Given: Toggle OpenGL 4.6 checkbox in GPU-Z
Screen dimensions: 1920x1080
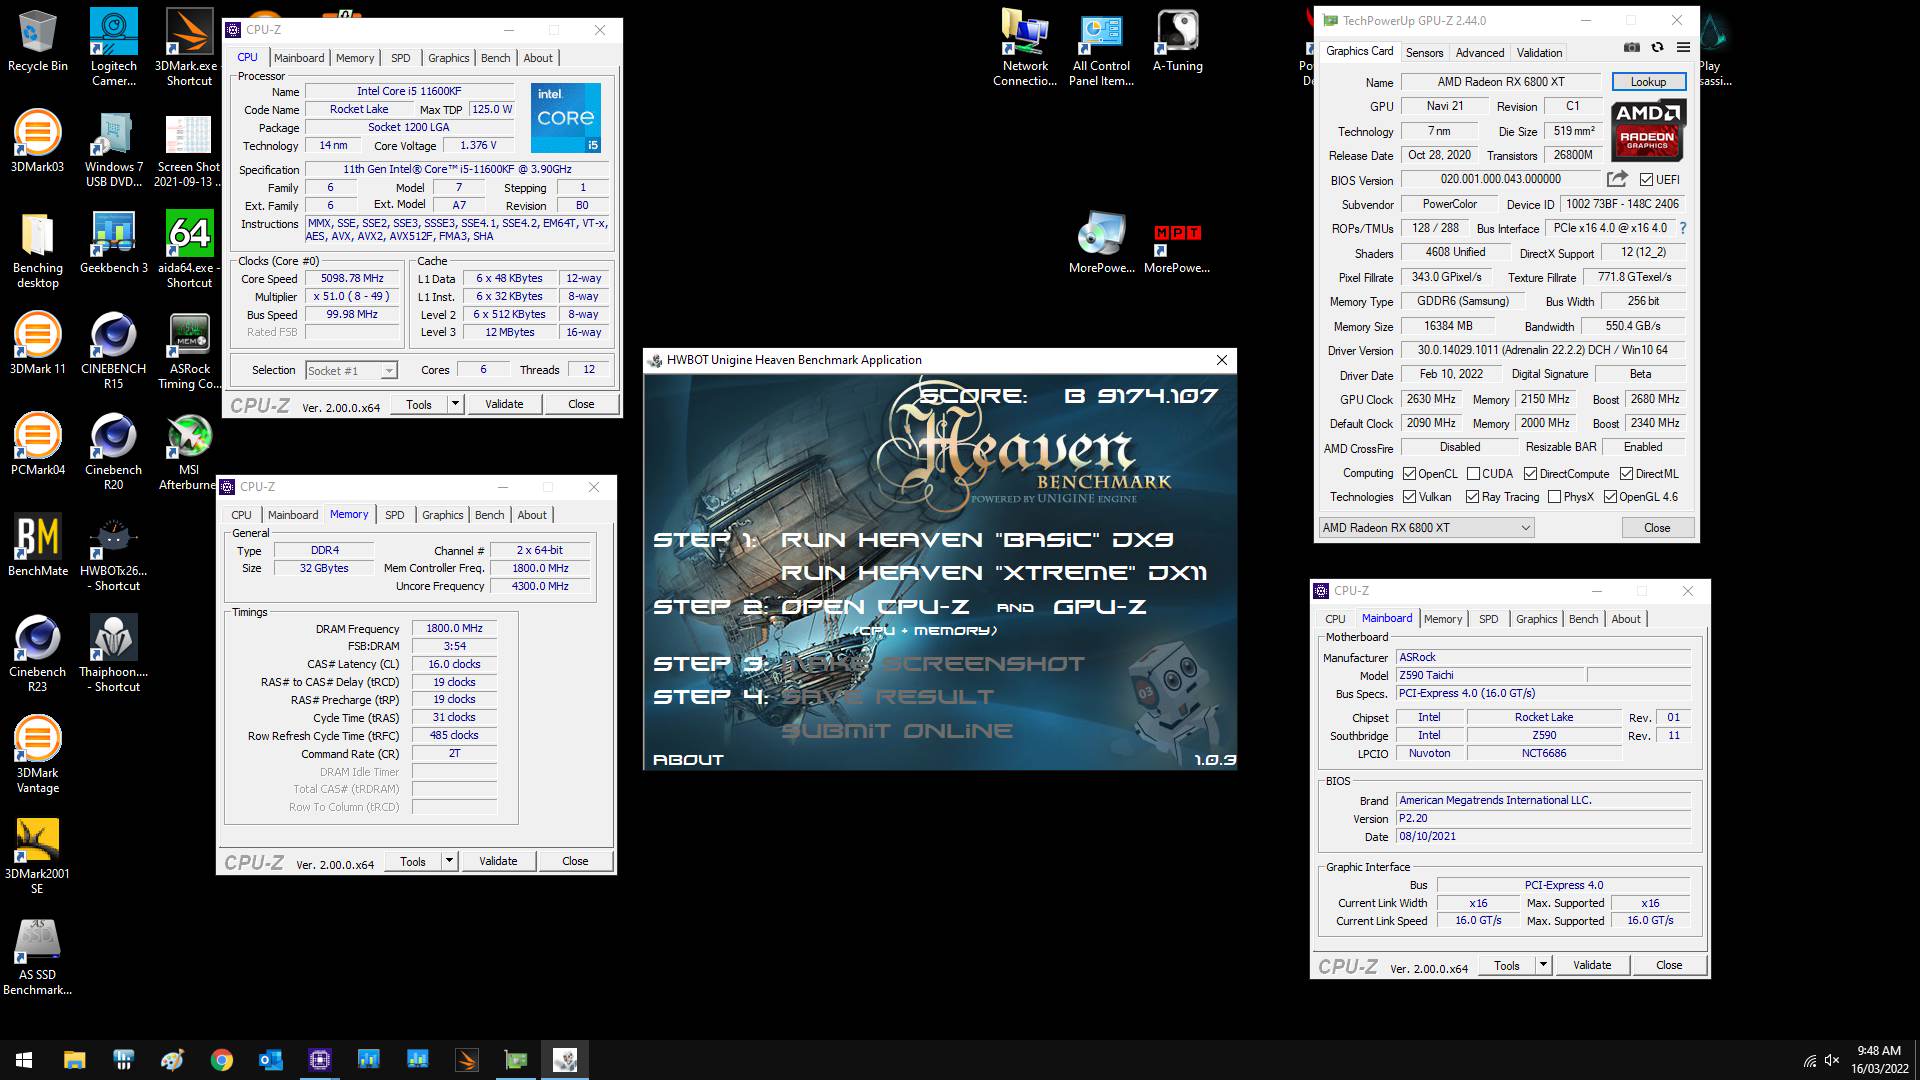Looking at the screenshot, I should pos(1610,497).
